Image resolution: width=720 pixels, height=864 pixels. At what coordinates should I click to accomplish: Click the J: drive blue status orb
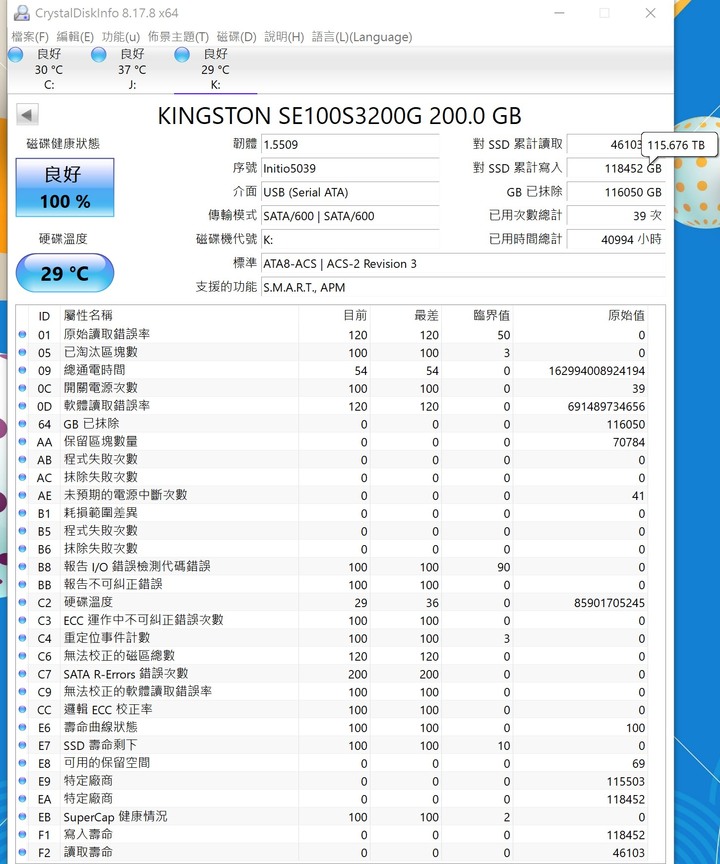point(99,55)
